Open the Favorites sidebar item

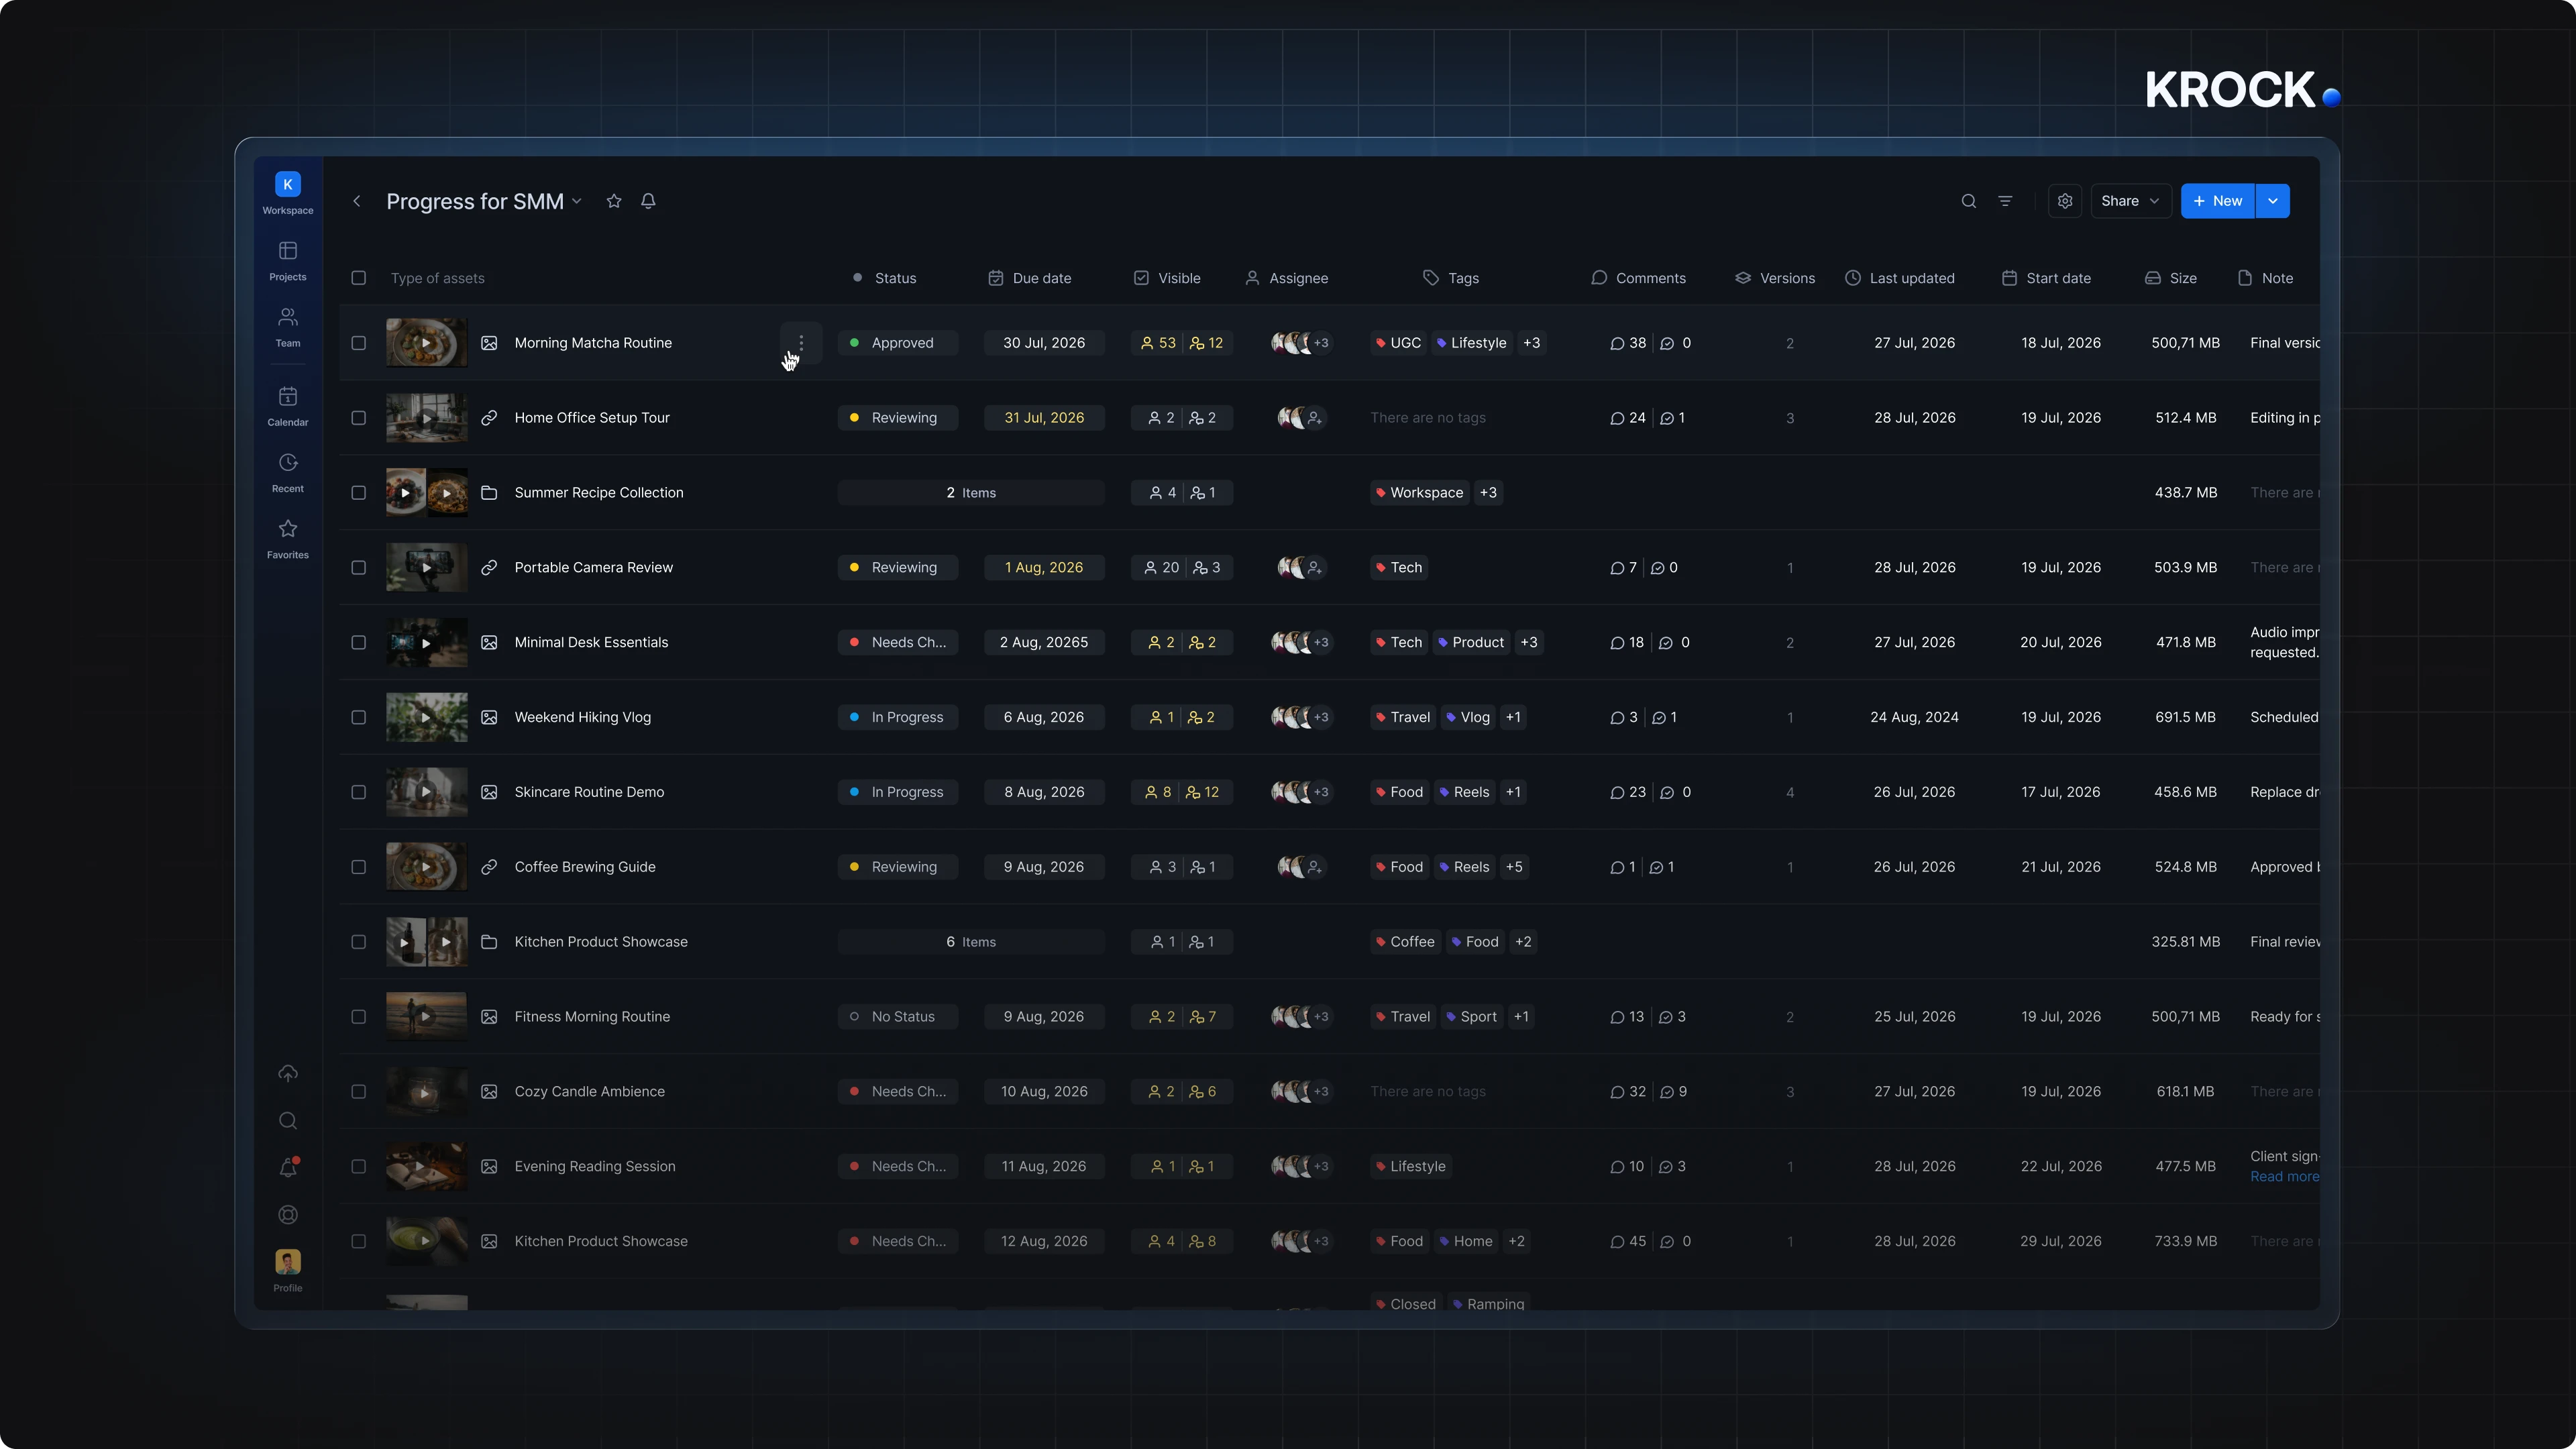point(287,538)
